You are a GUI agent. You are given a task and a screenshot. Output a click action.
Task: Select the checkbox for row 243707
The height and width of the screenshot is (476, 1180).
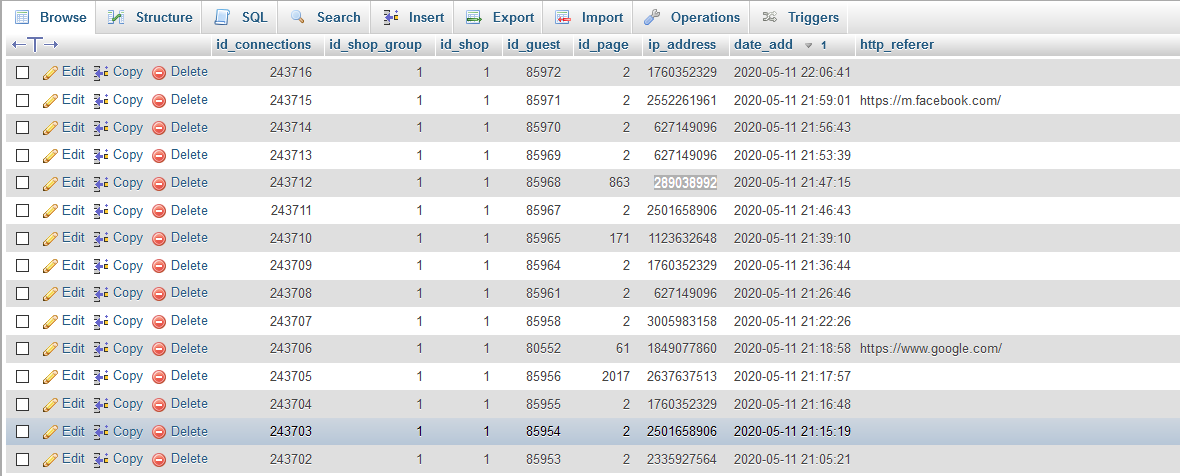point(23,321)
